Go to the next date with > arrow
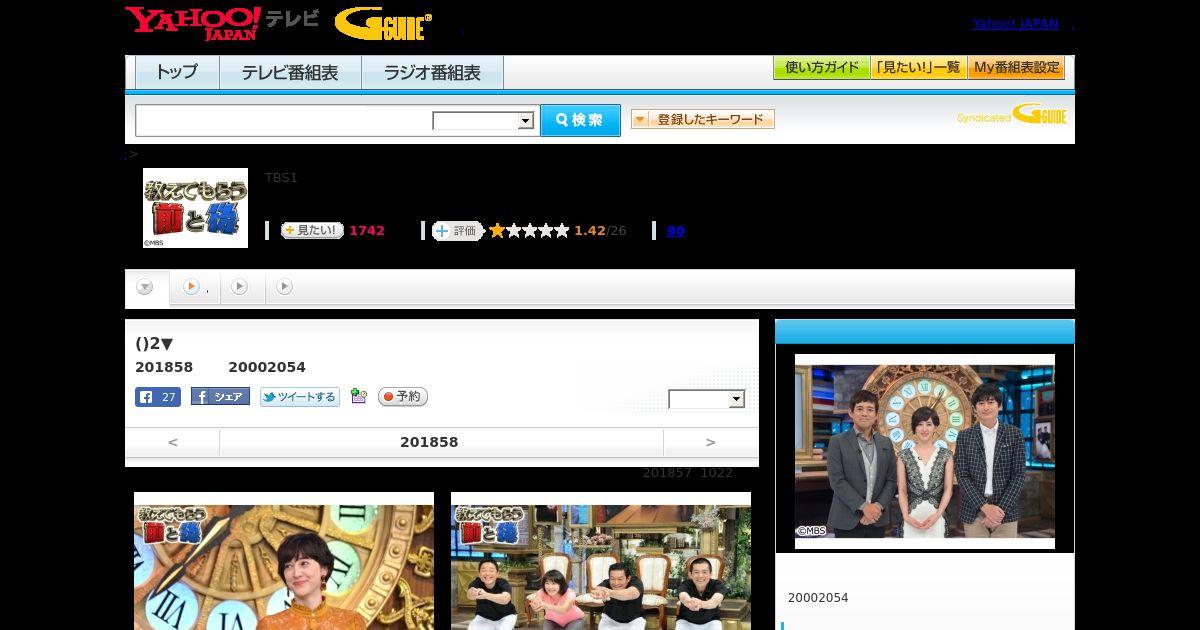The height and width of the screenshot is (630, 1200). pyautogui.click(x=710, y=442)
